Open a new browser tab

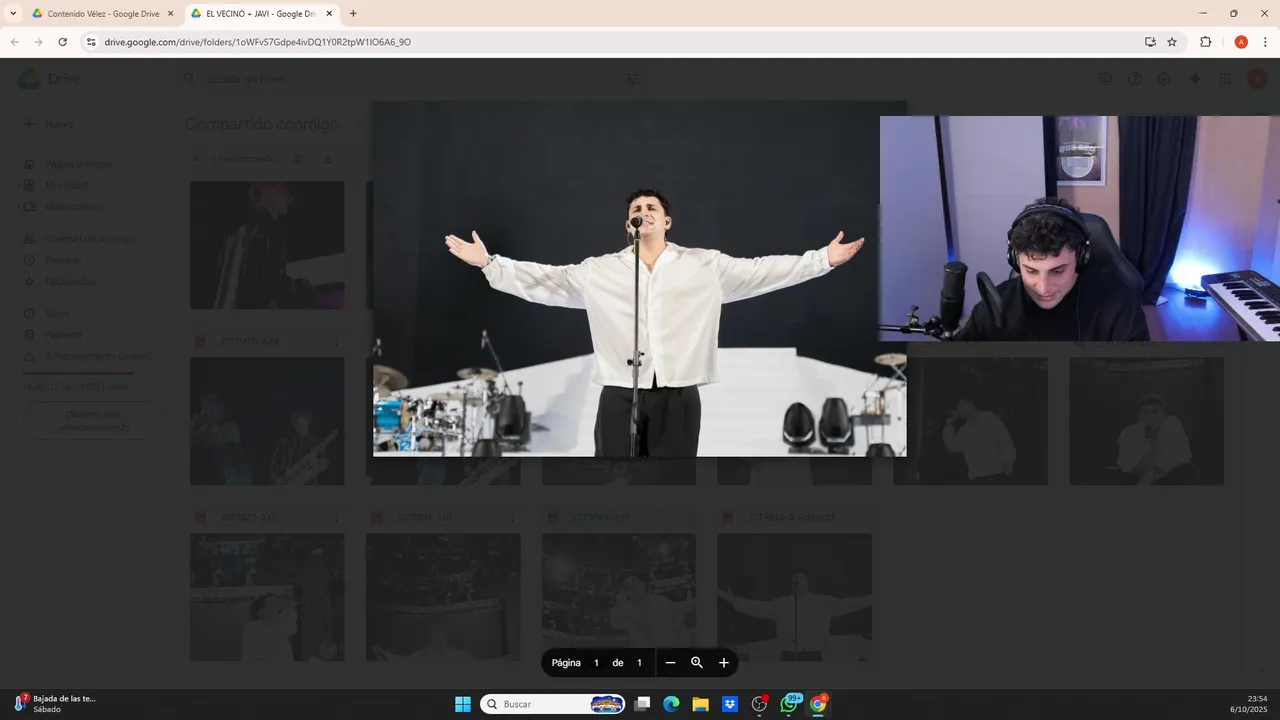[353, 14]
